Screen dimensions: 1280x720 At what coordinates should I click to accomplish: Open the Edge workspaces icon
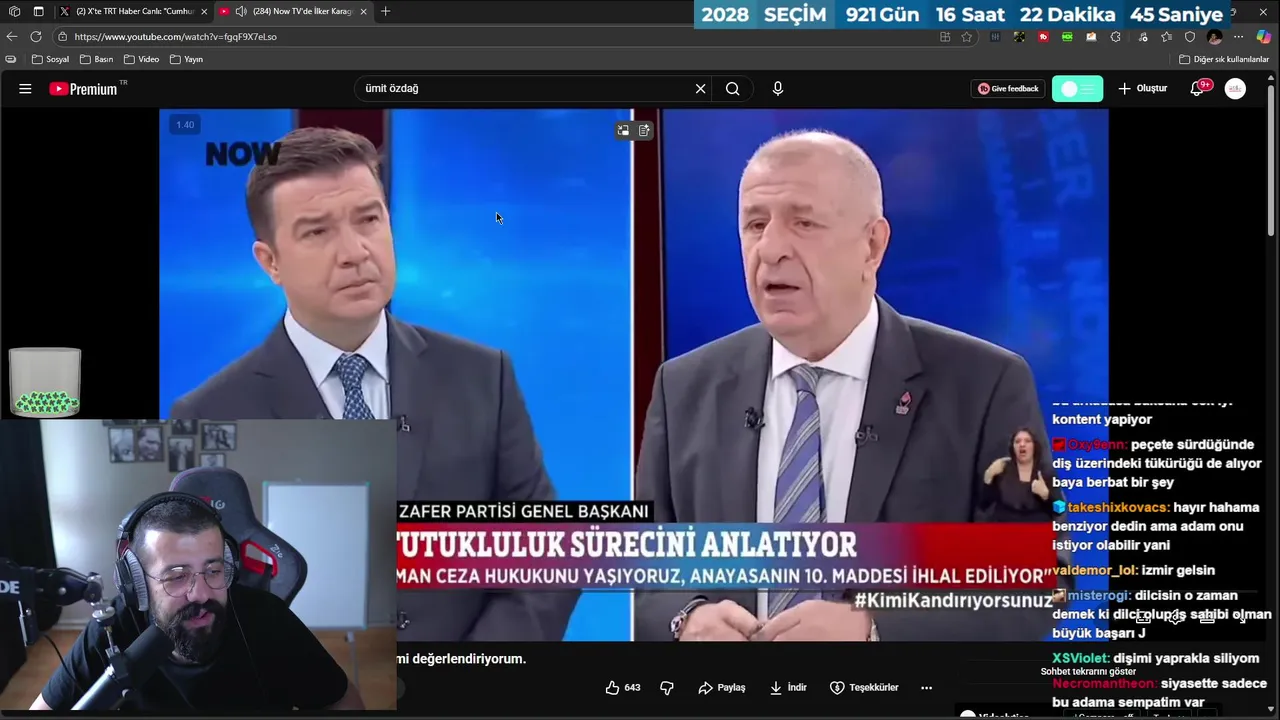pos(14,11)
